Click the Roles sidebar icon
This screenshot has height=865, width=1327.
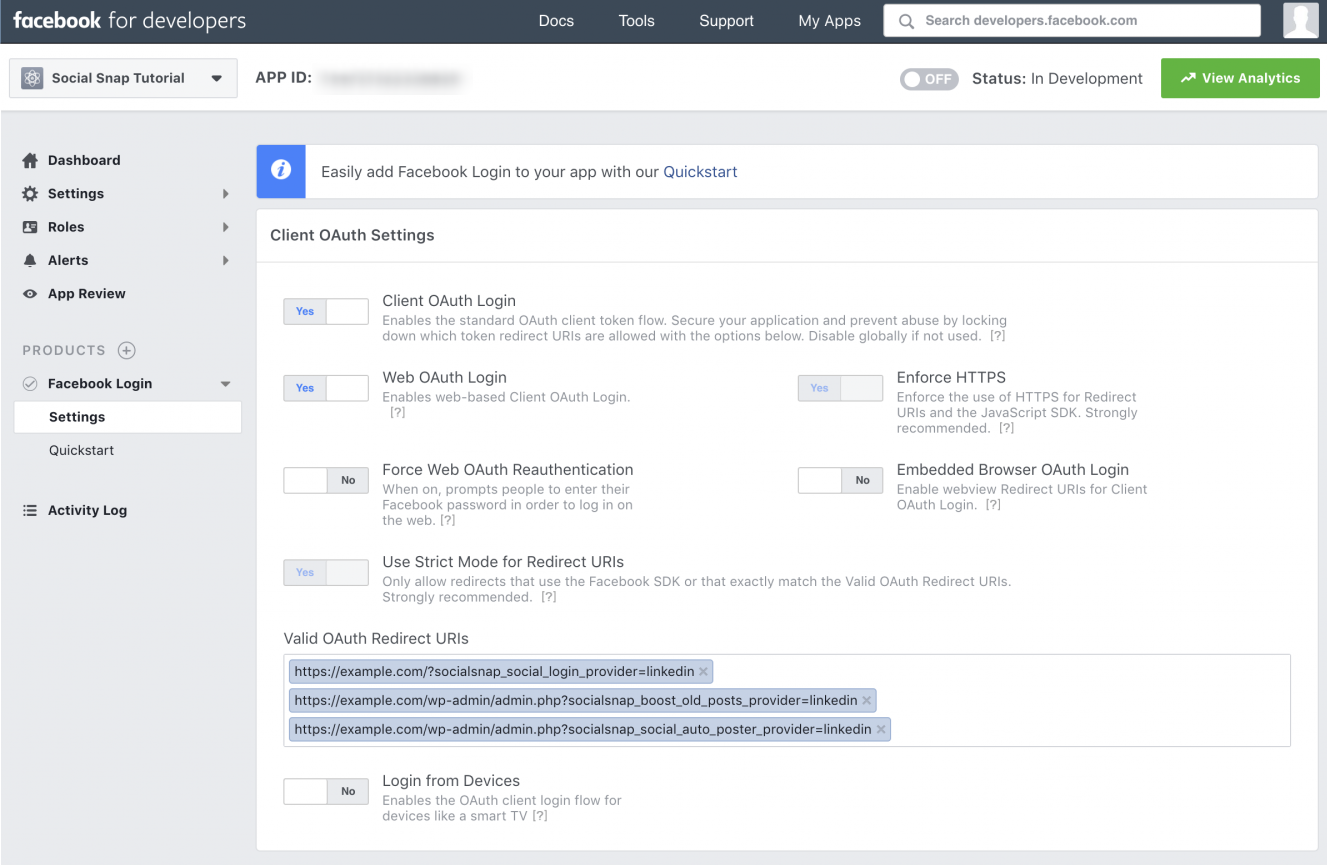coord(32,227)
